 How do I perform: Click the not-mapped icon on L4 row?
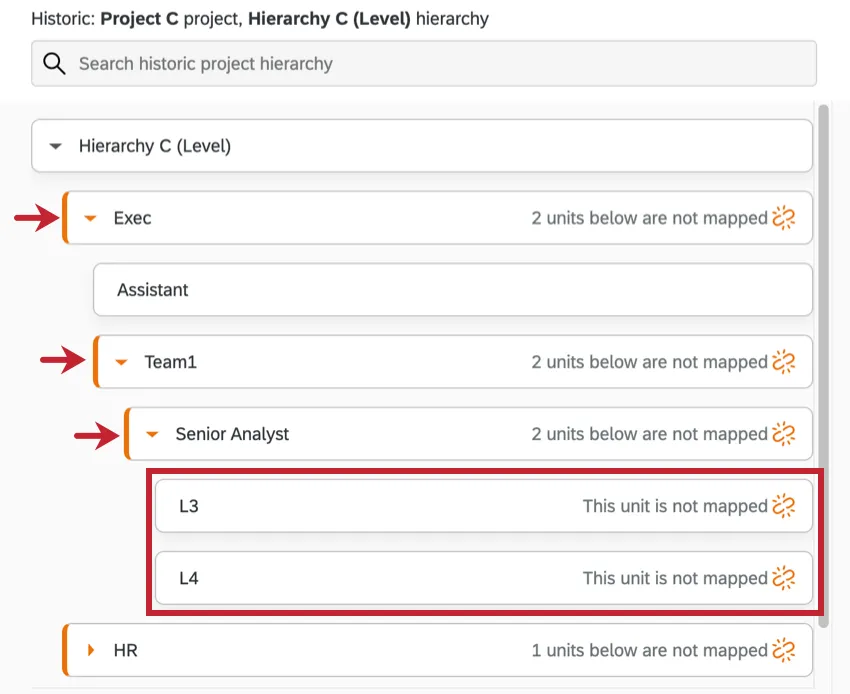pyautogui.click(x=785, y=578)
